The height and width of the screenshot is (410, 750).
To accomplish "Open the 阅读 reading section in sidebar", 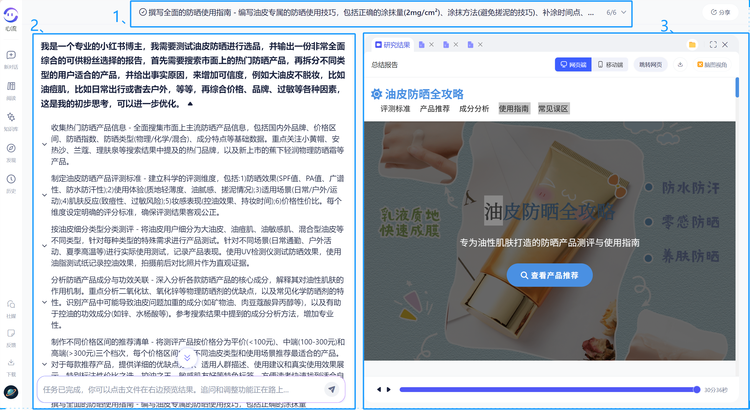I will 11,86.
